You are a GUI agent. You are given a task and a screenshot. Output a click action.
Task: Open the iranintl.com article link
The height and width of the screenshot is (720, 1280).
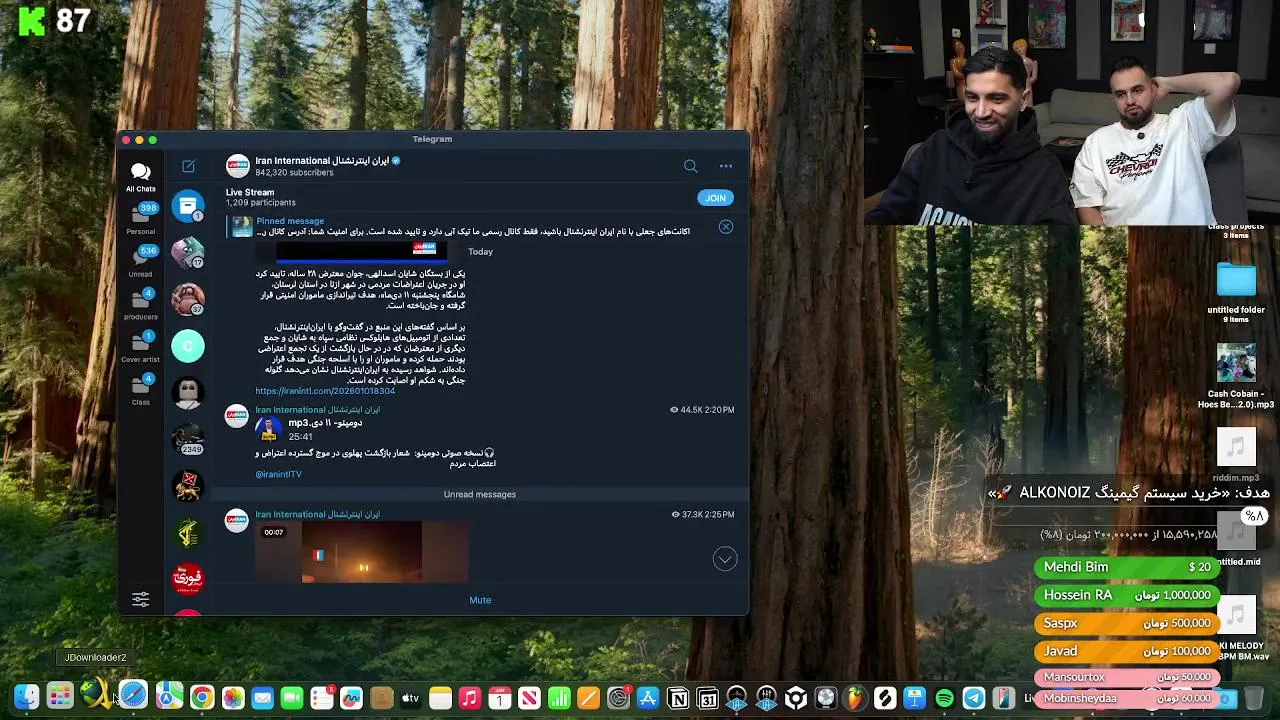pyautogui.click(x=325, y=391)
